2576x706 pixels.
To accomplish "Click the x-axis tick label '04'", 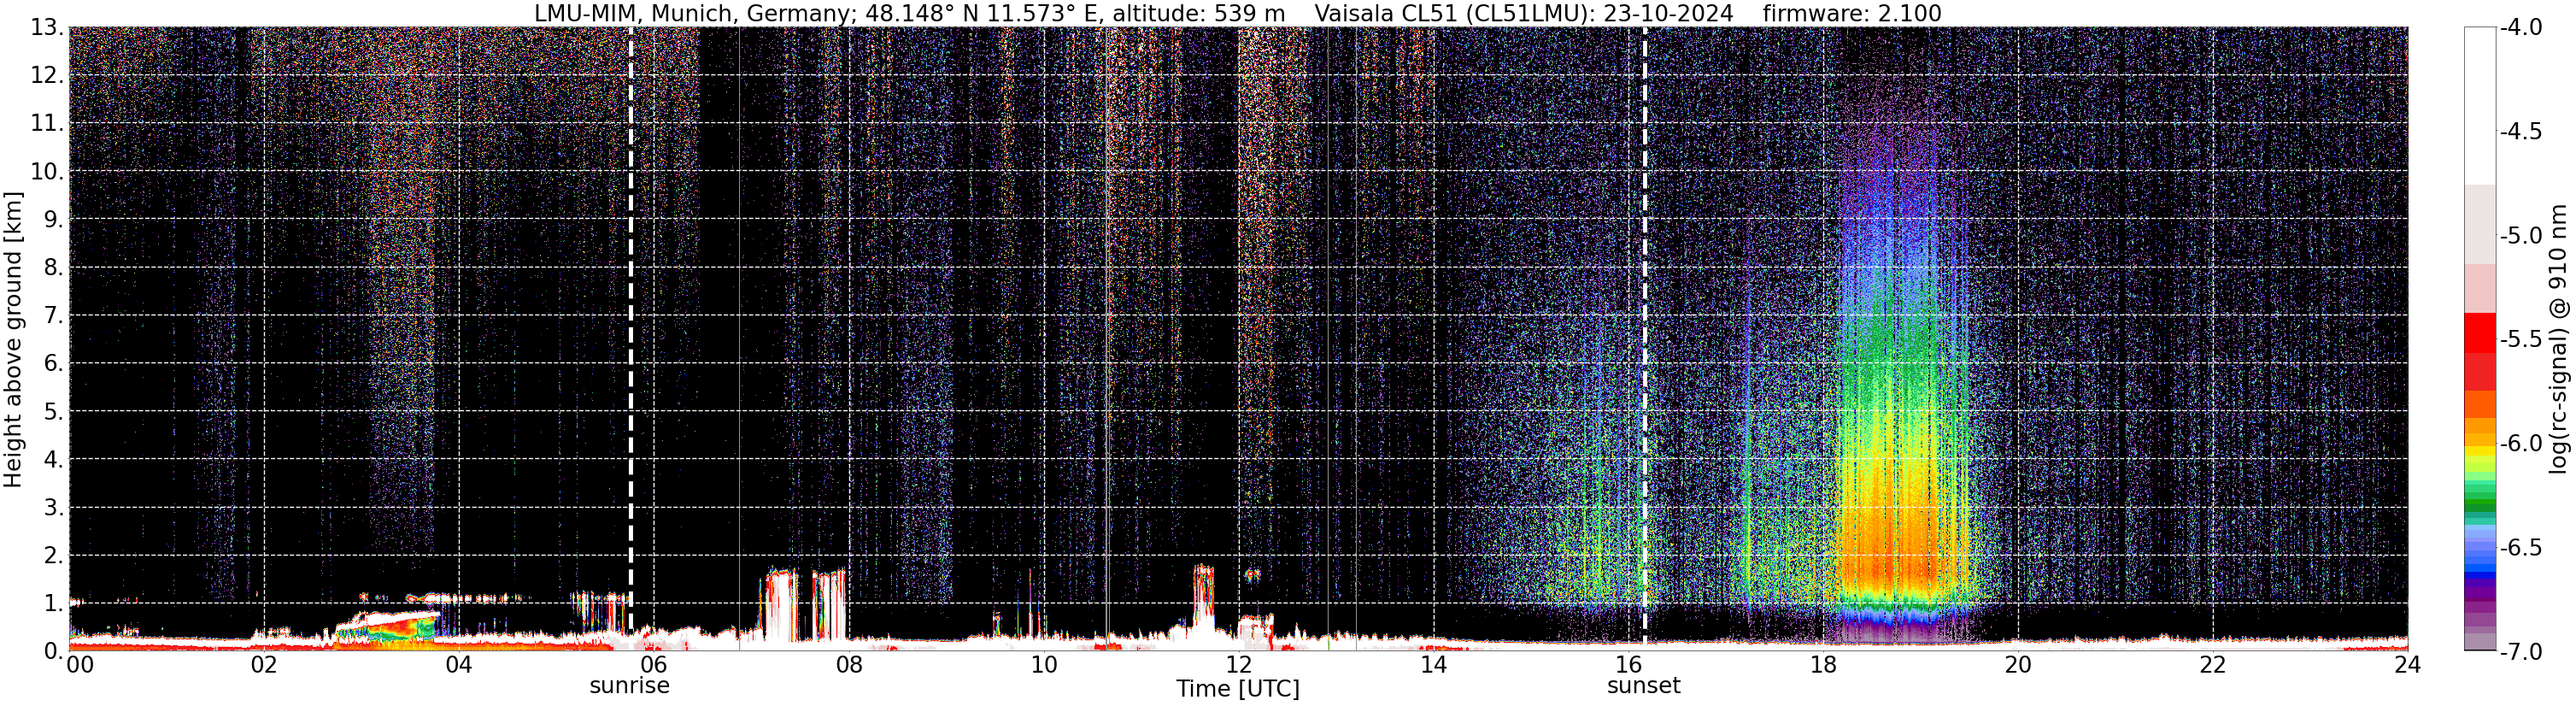I will tap(459, 665).
